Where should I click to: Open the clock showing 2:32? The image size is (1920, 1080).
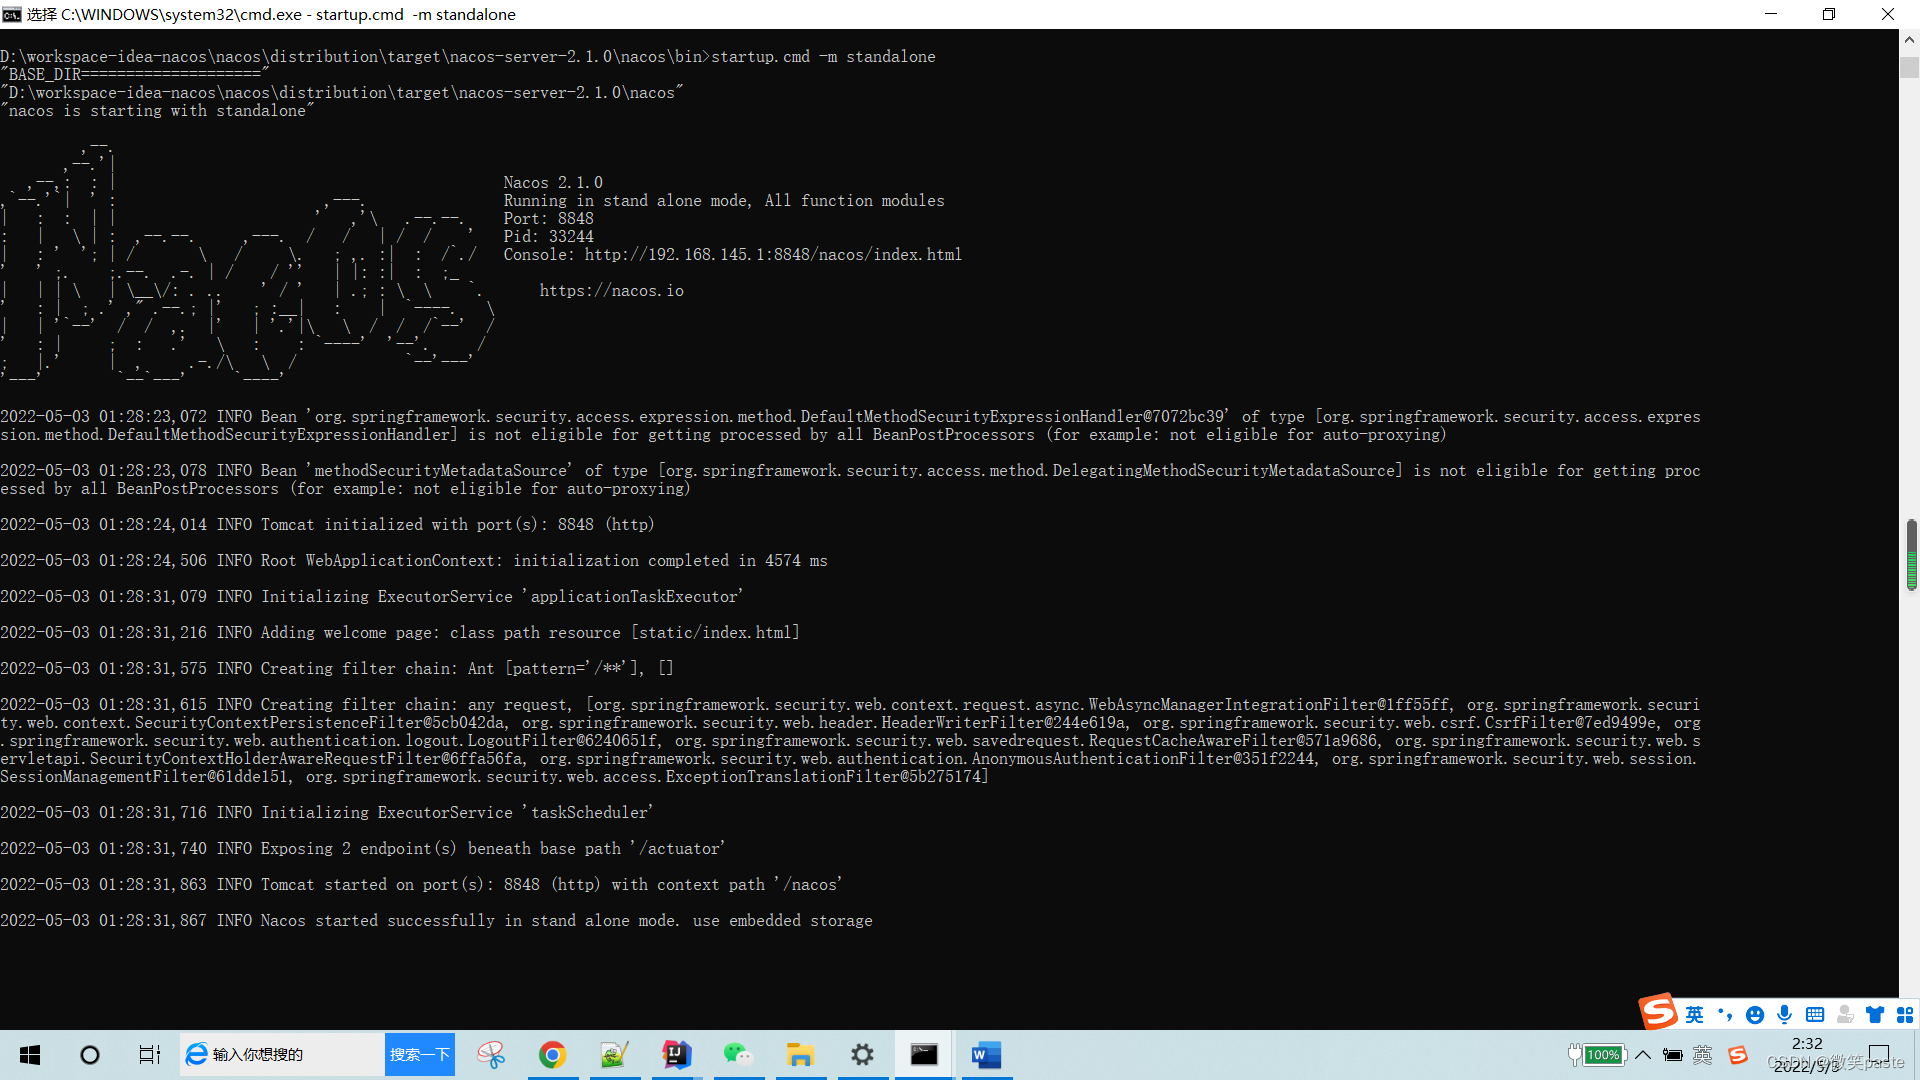click(x=1807, y=1043)
